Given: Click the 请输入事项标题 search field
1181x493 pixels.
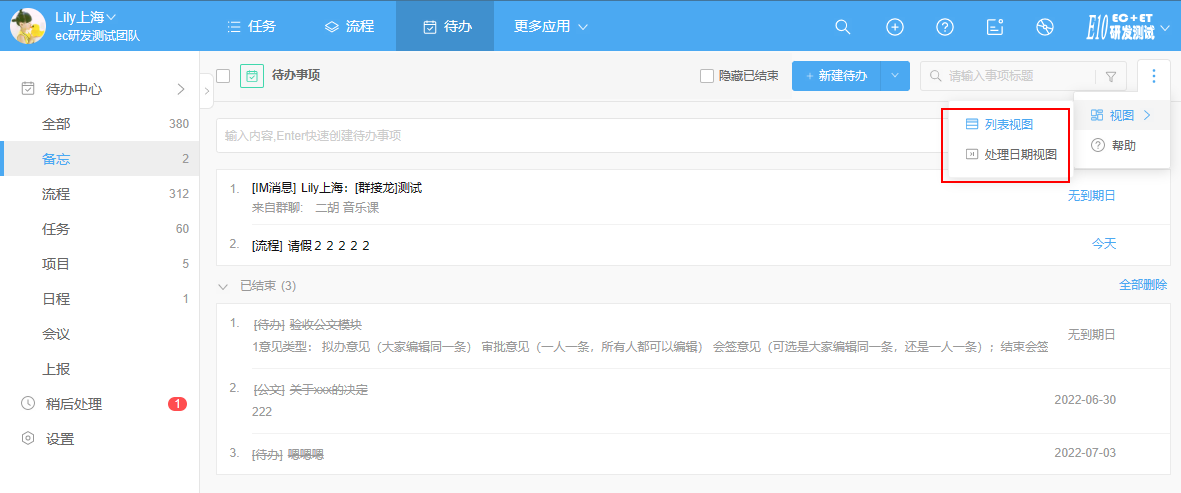Looking at the screenshot, I should pyautogui.click(x=1015, y=76).
